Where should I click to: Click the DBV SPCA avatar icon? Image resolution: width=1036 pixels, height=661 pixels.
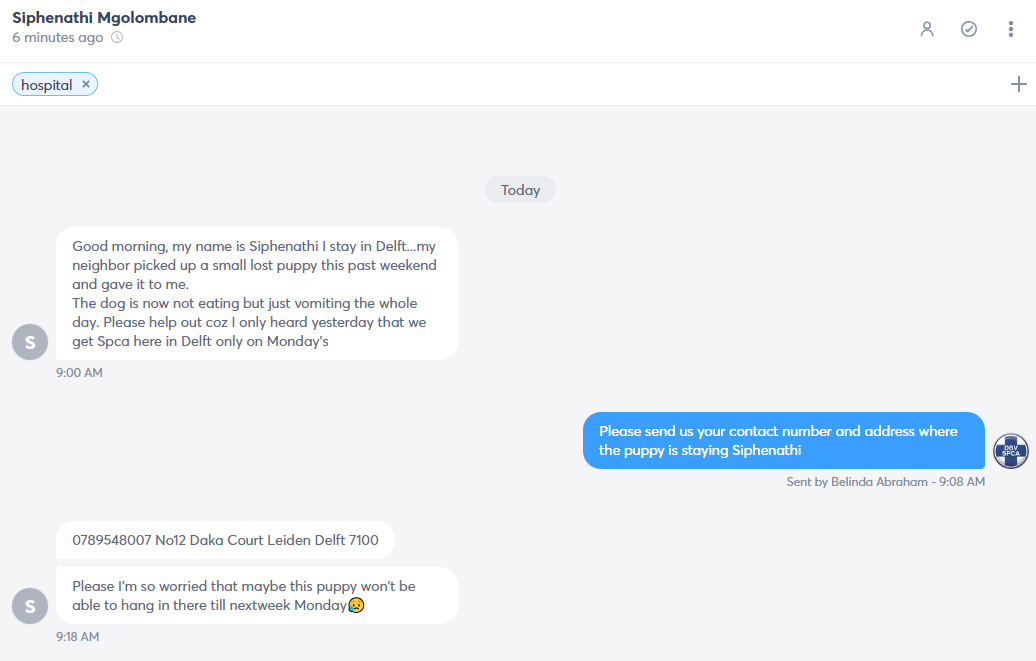[x=1011, y=451]
